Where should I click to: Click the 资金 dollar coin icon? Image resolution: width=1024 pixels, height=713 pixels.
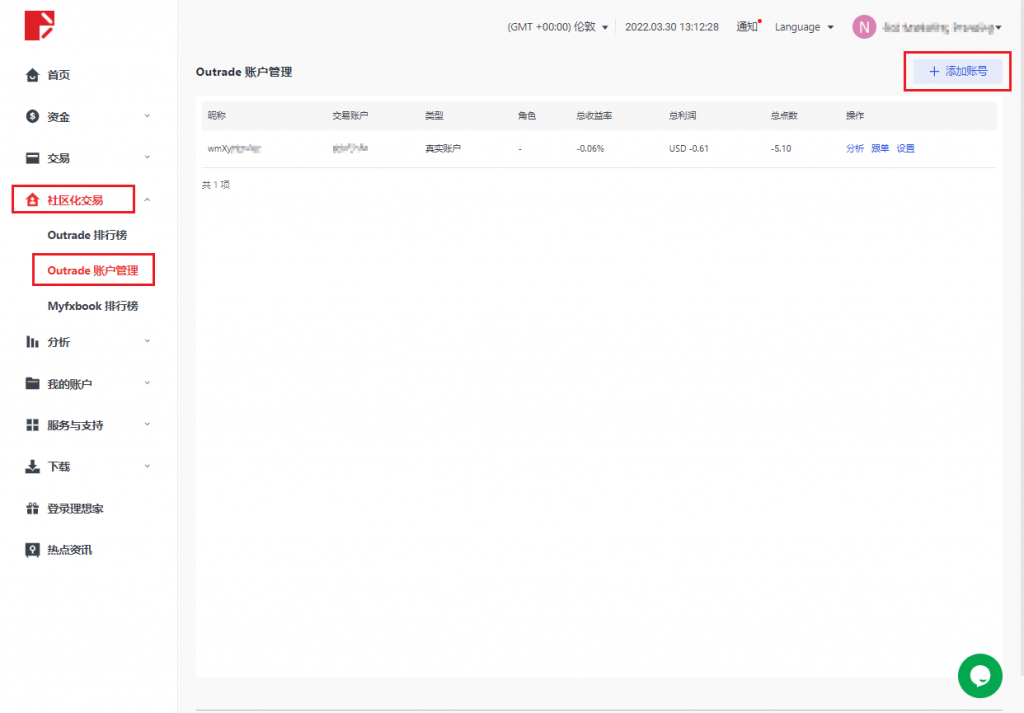tap(32, 117)
